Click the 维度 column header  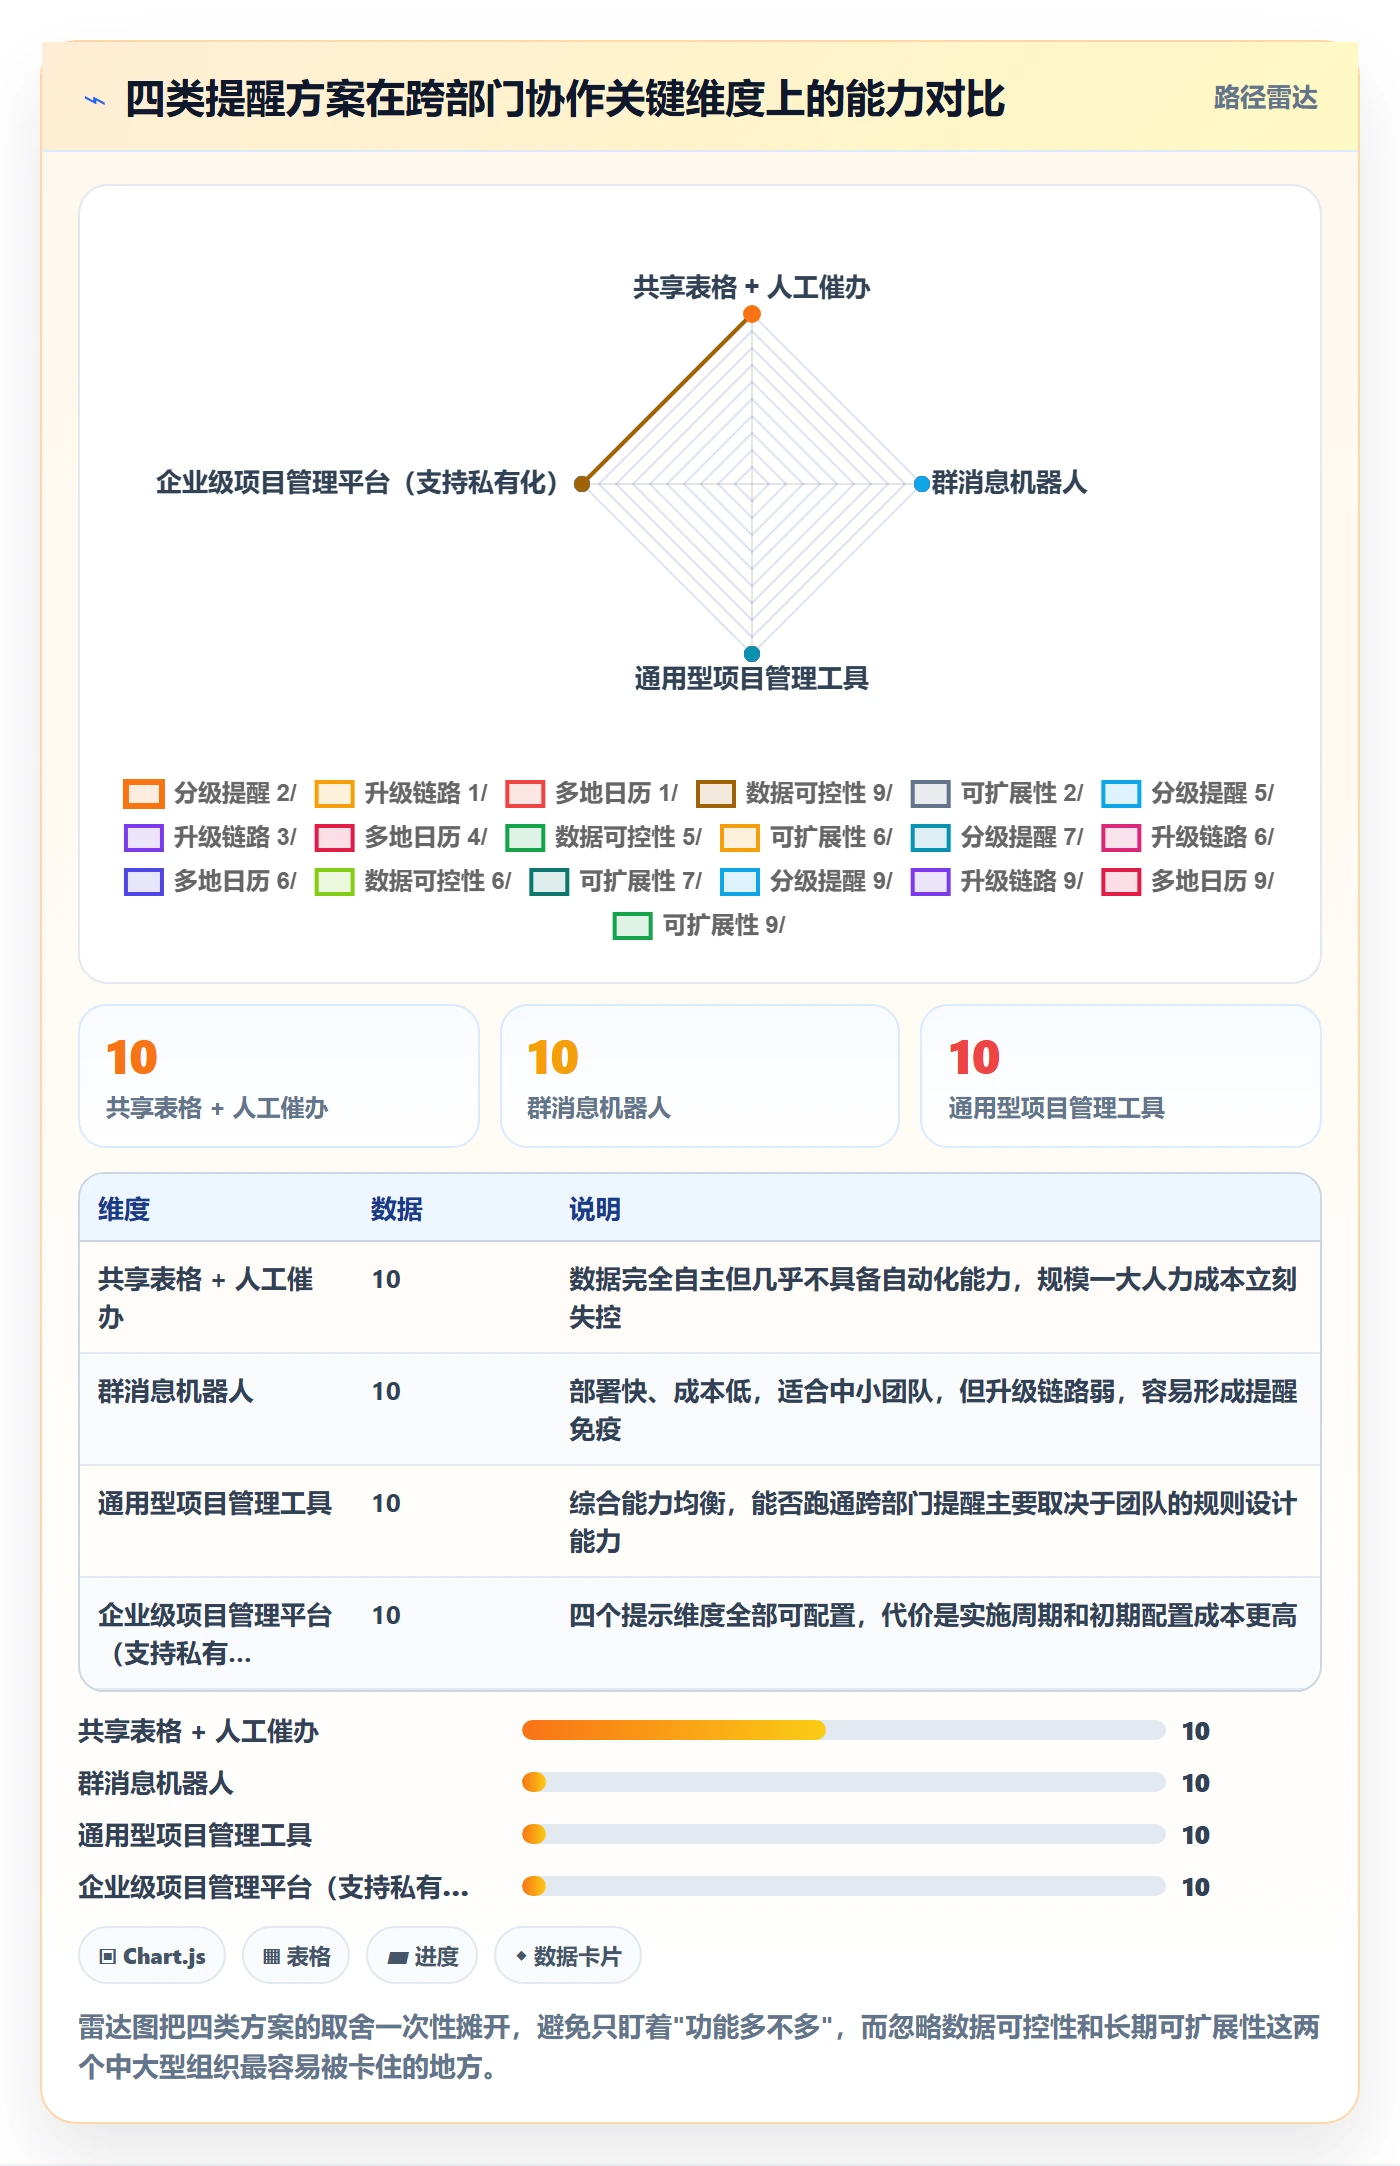(124, 1209)
